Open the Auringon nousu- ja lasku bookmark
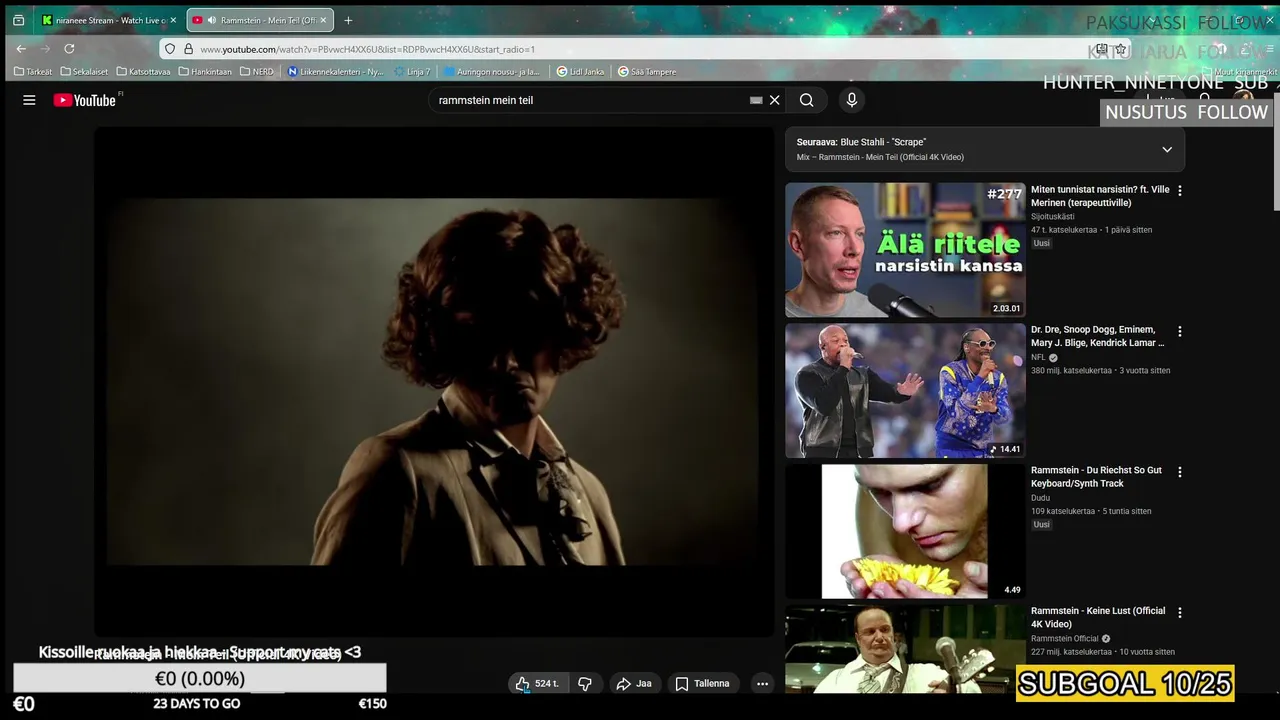1280x720 pixels. 491,72
